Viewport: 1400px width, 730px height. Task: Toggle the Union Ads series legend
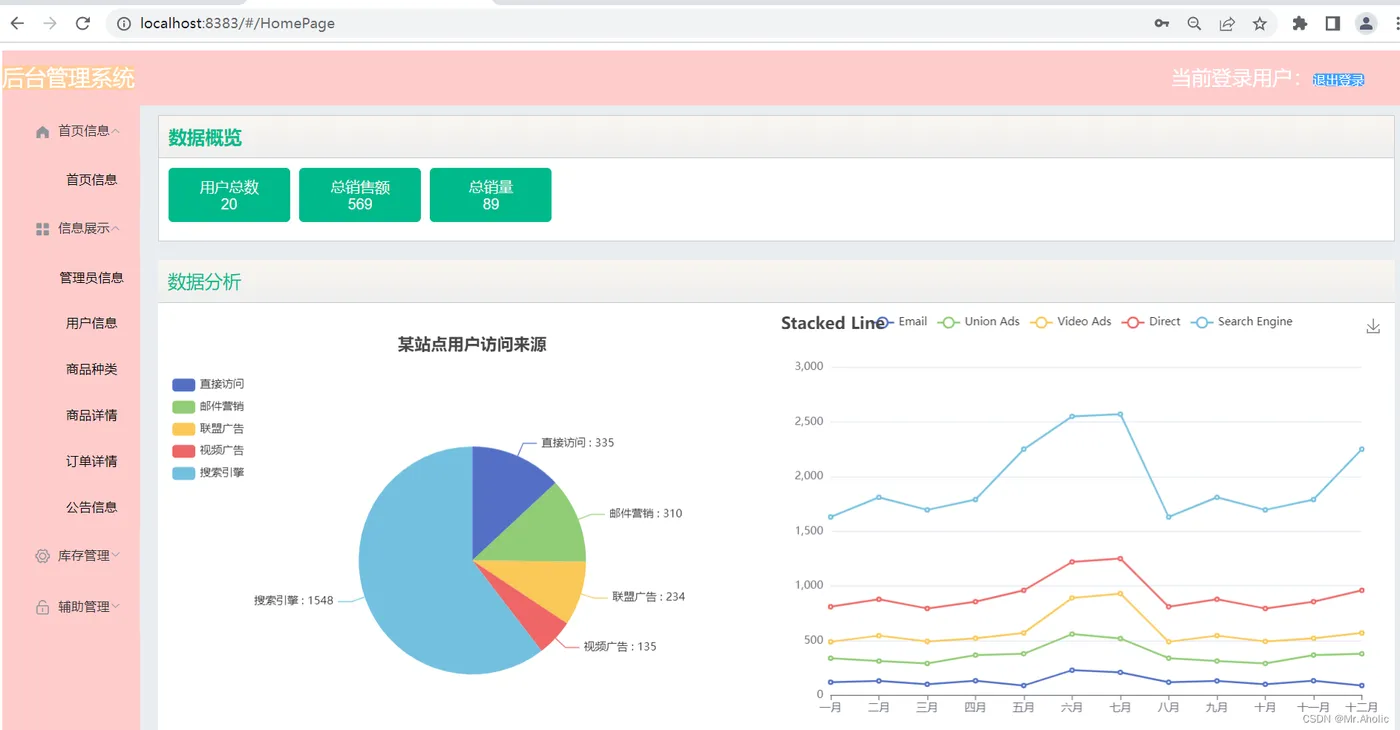(979, 322)
